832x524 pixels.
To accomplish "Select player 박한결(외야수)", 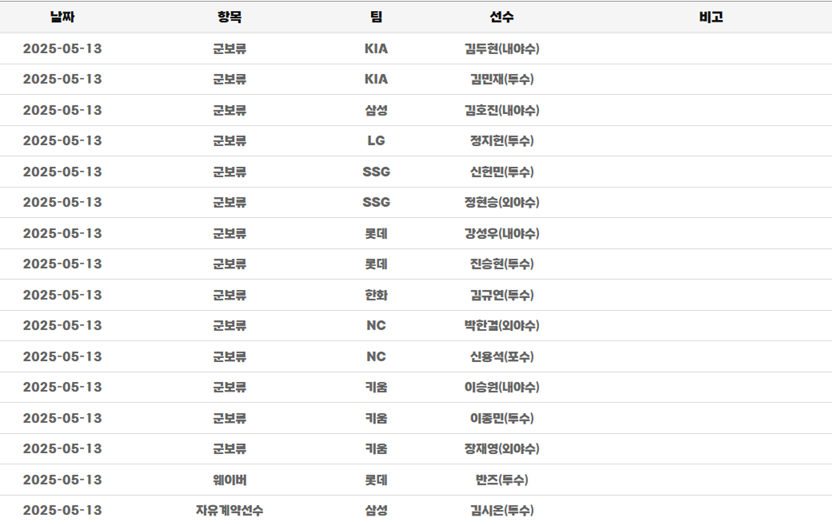I will click(502, 325).
